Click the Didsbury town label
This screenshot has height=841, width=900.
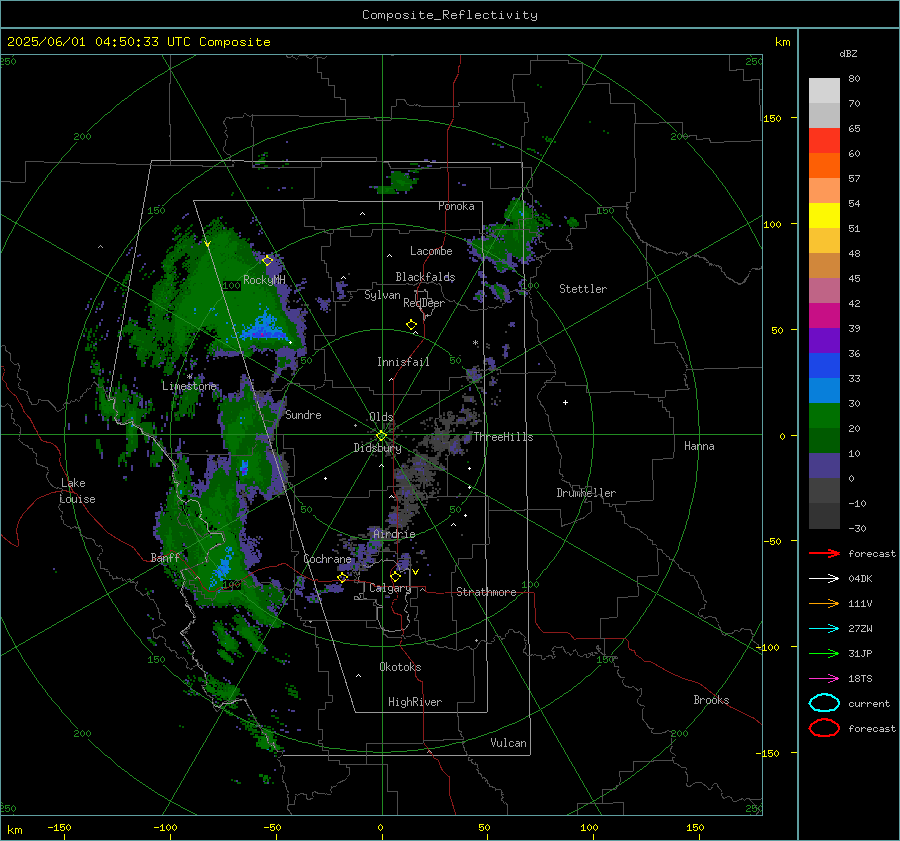377,448
